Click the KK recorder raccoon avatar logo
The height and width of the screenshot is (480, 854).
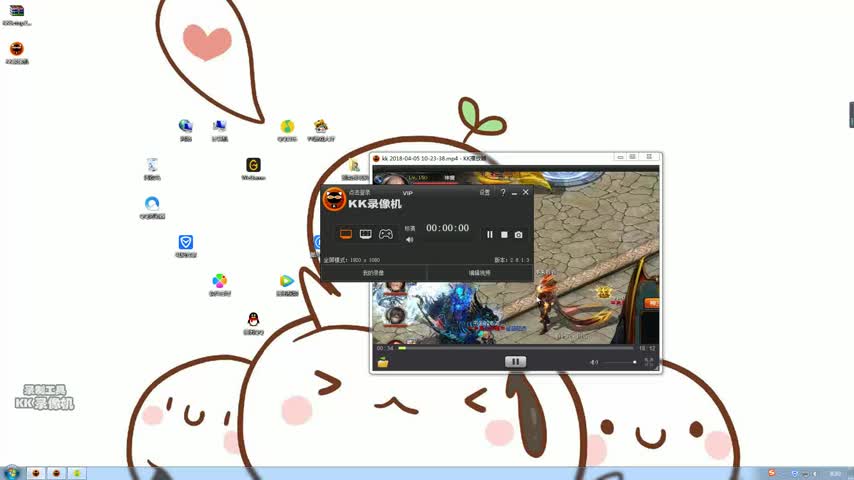point(334,199)
